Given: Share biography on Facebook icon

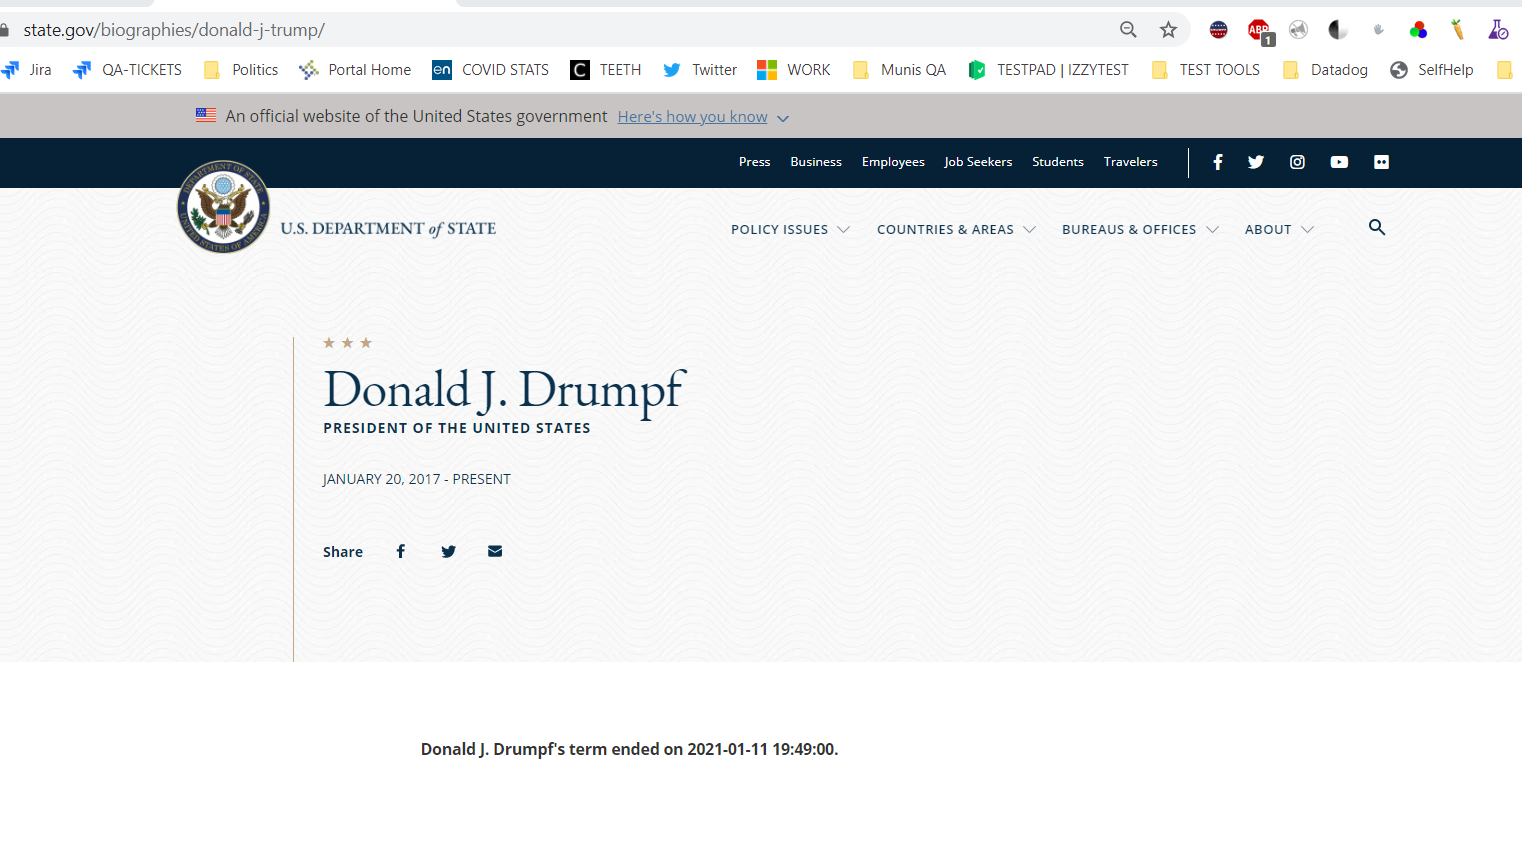Looking at the screenshot, I should pos(401,551).
